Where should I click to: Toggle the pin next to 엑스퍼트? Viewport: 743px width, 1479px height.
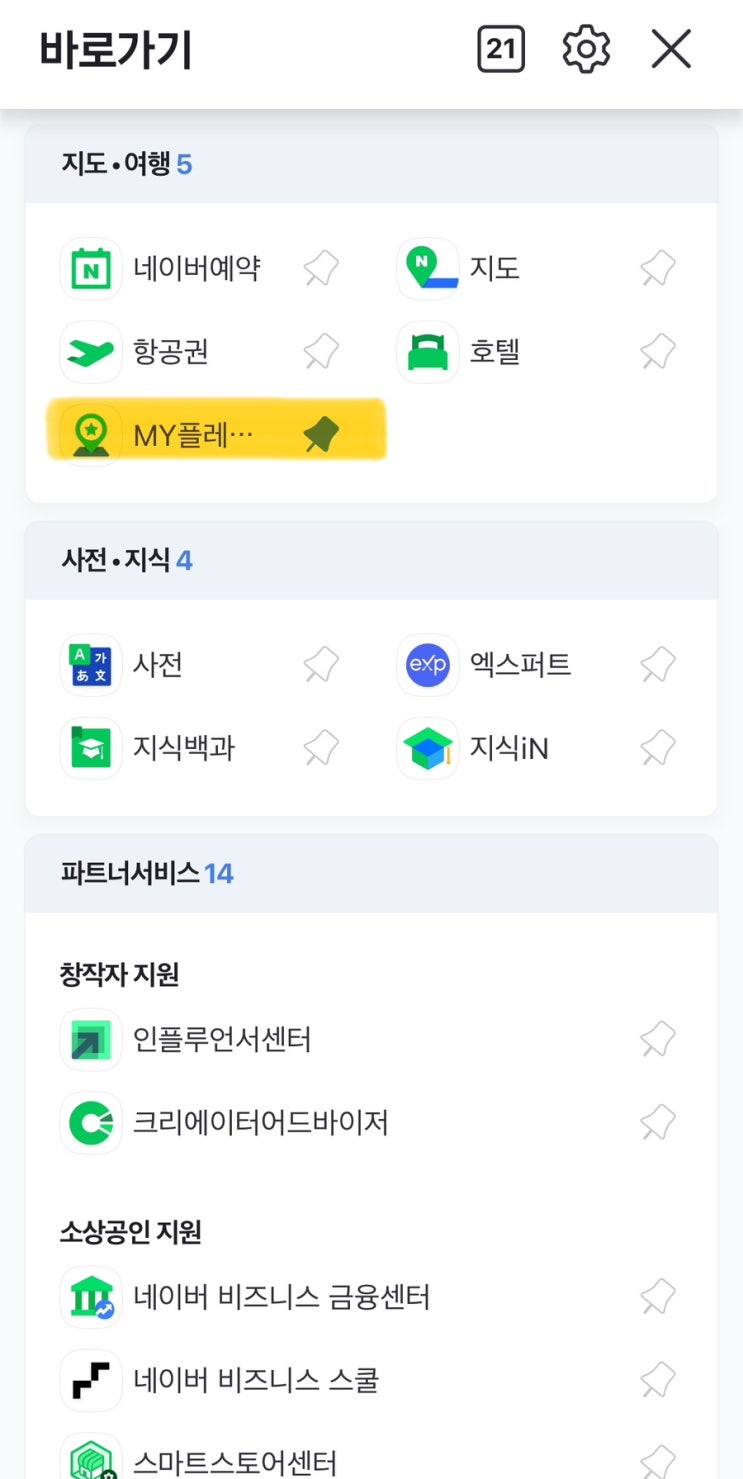click(x=658, y=665)
